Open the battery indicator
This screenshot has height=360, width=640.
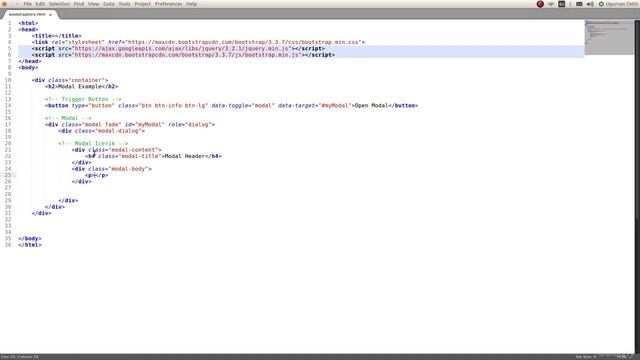click(579, 4)
